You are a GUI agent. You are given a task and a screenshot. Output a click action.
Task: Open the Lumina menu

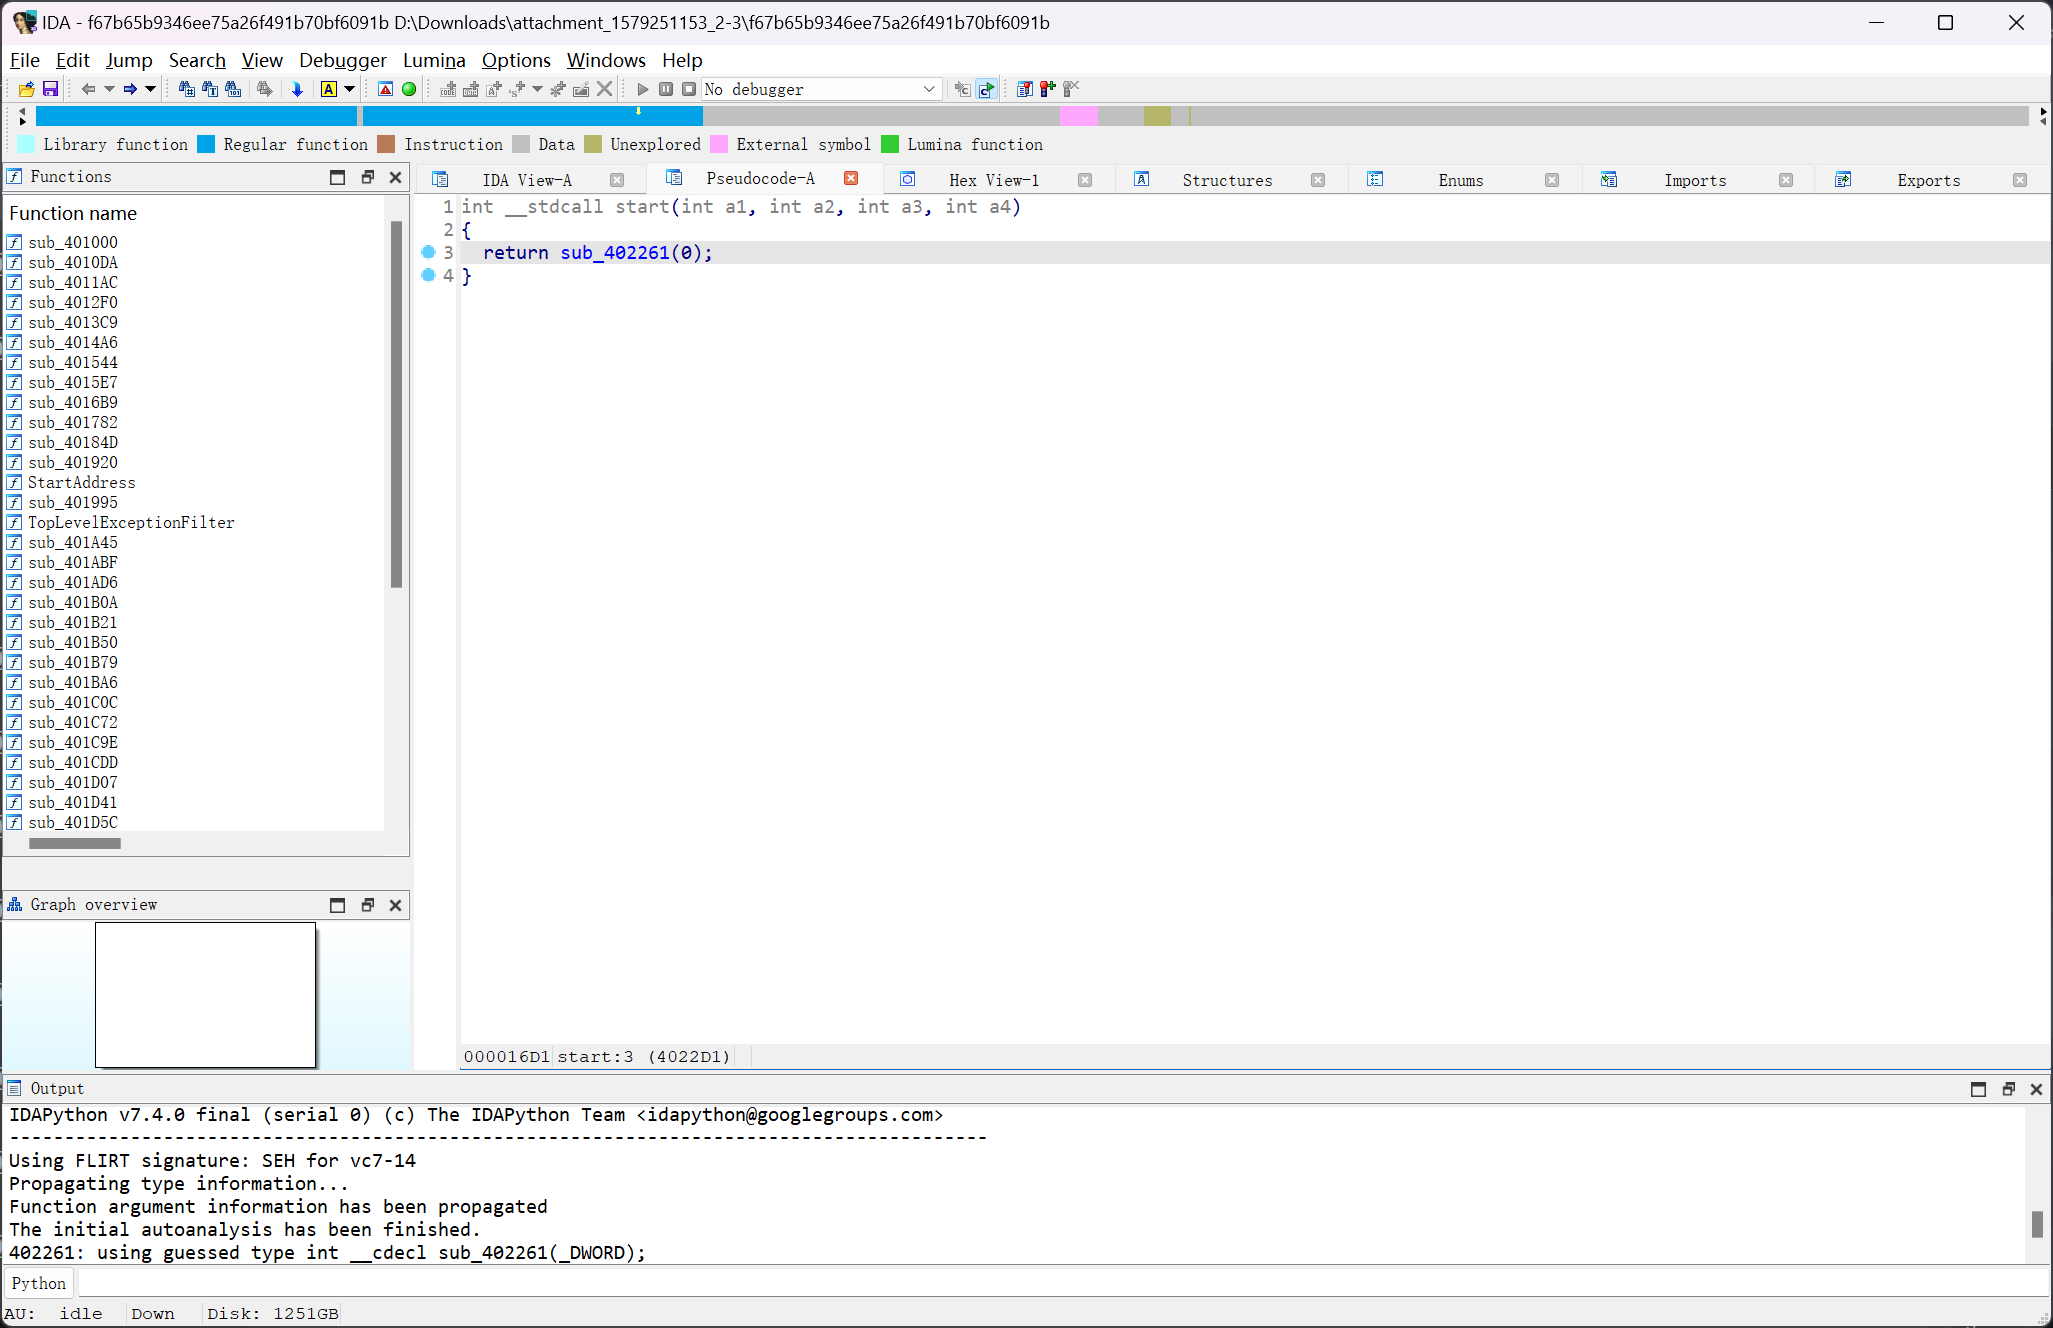click(434, 60)
